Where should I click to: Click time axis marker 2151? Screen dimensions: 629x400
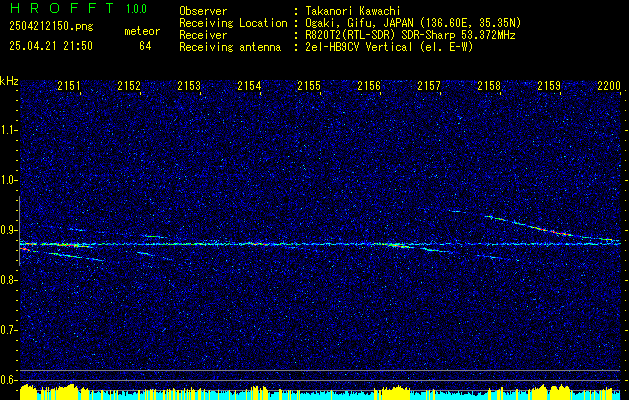coord(69,86)
